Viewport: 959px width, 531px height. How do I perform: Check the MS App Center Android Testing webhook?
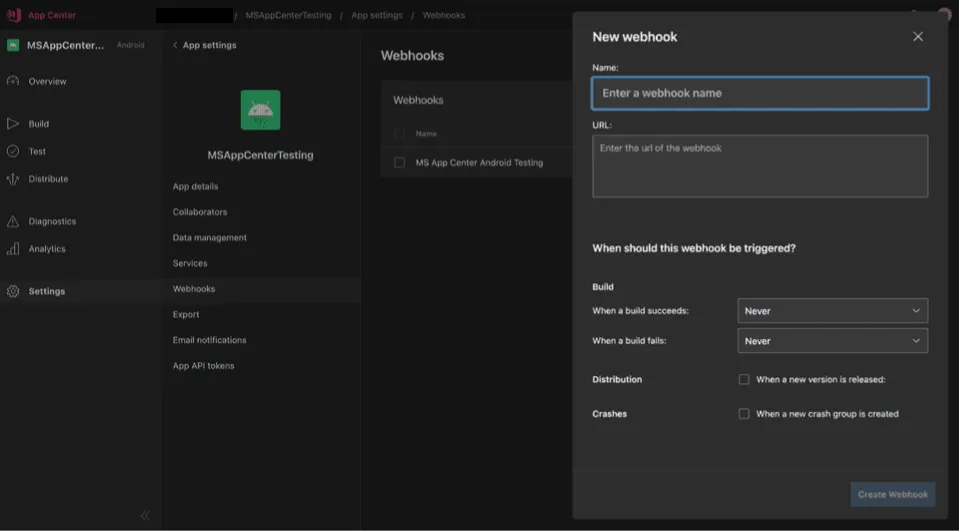tap(399, 162)
